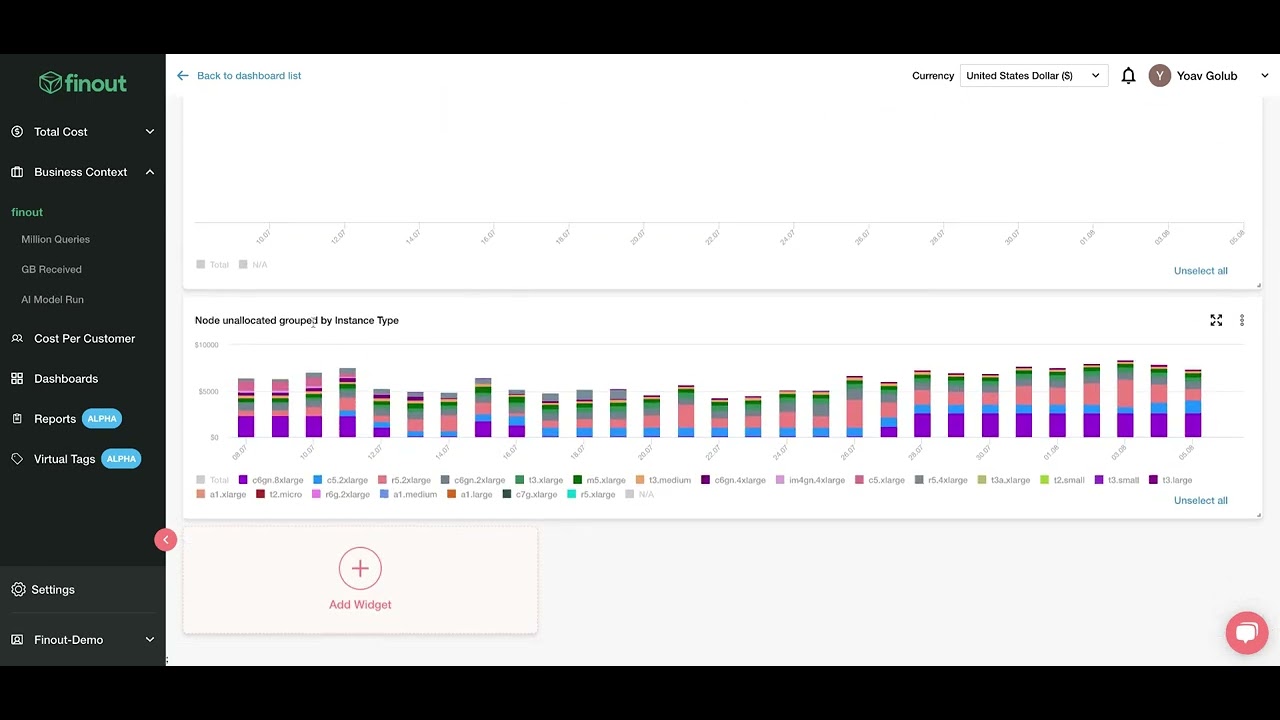This screenshot has height=720, width=1280.
Task: Click the Cost Per Customer people icon
Action: coord(17,339)
